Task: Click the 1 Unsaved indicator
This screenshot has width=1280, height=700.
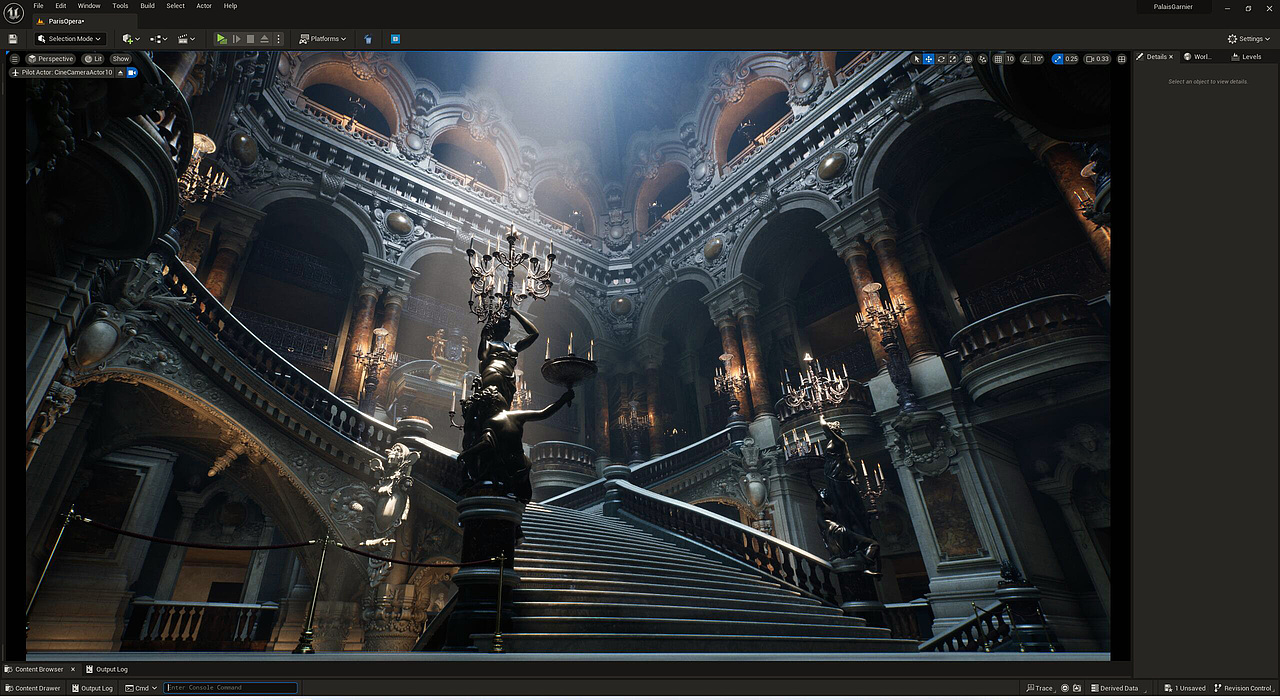Action: click(1185, 688)
